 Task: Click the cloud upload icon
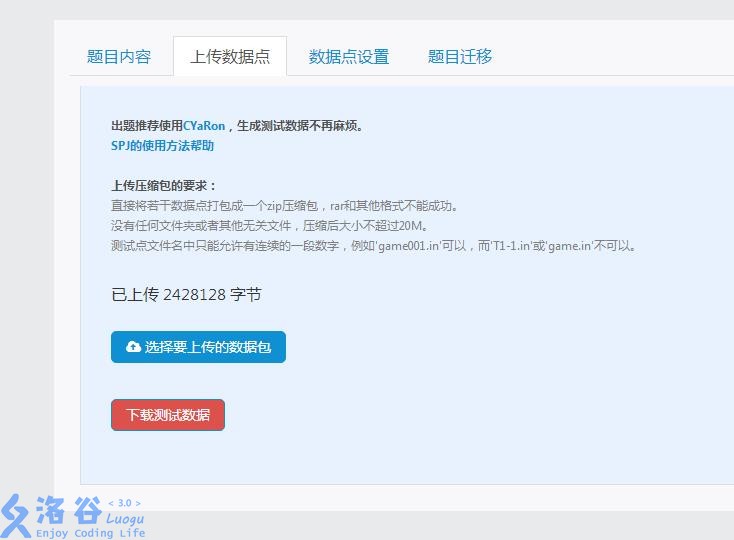[133, 347]
